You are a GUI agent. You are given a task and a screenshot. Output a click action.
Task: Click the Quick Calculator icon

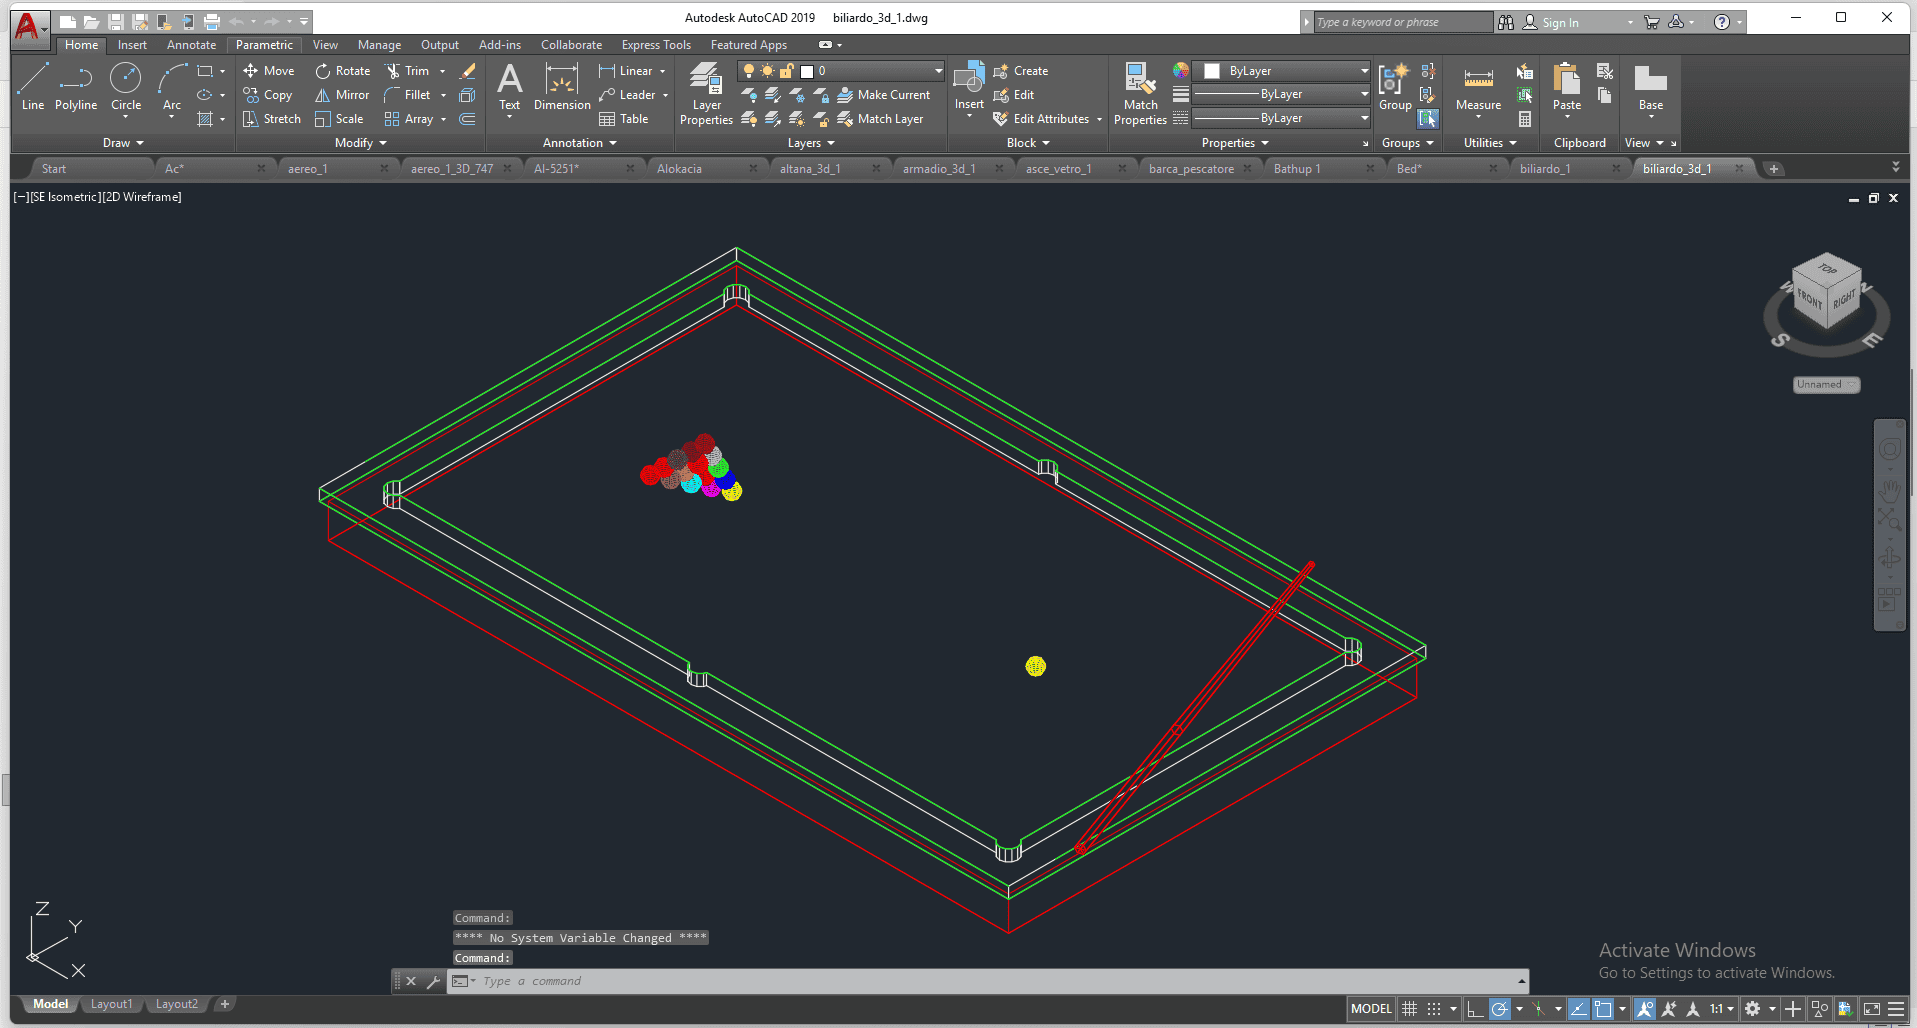coord(1525,119)
